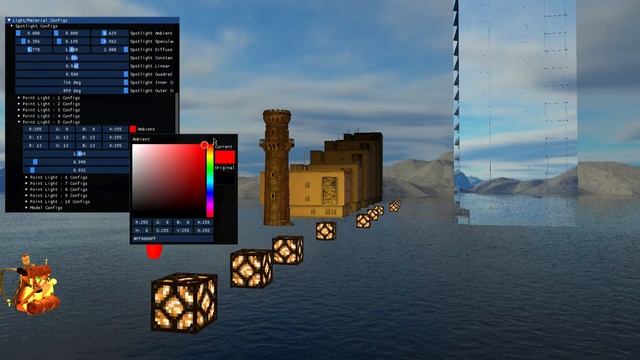
Task: Click Spotlight Specular slider showing 0.356
Action: (x=33, y=41)
